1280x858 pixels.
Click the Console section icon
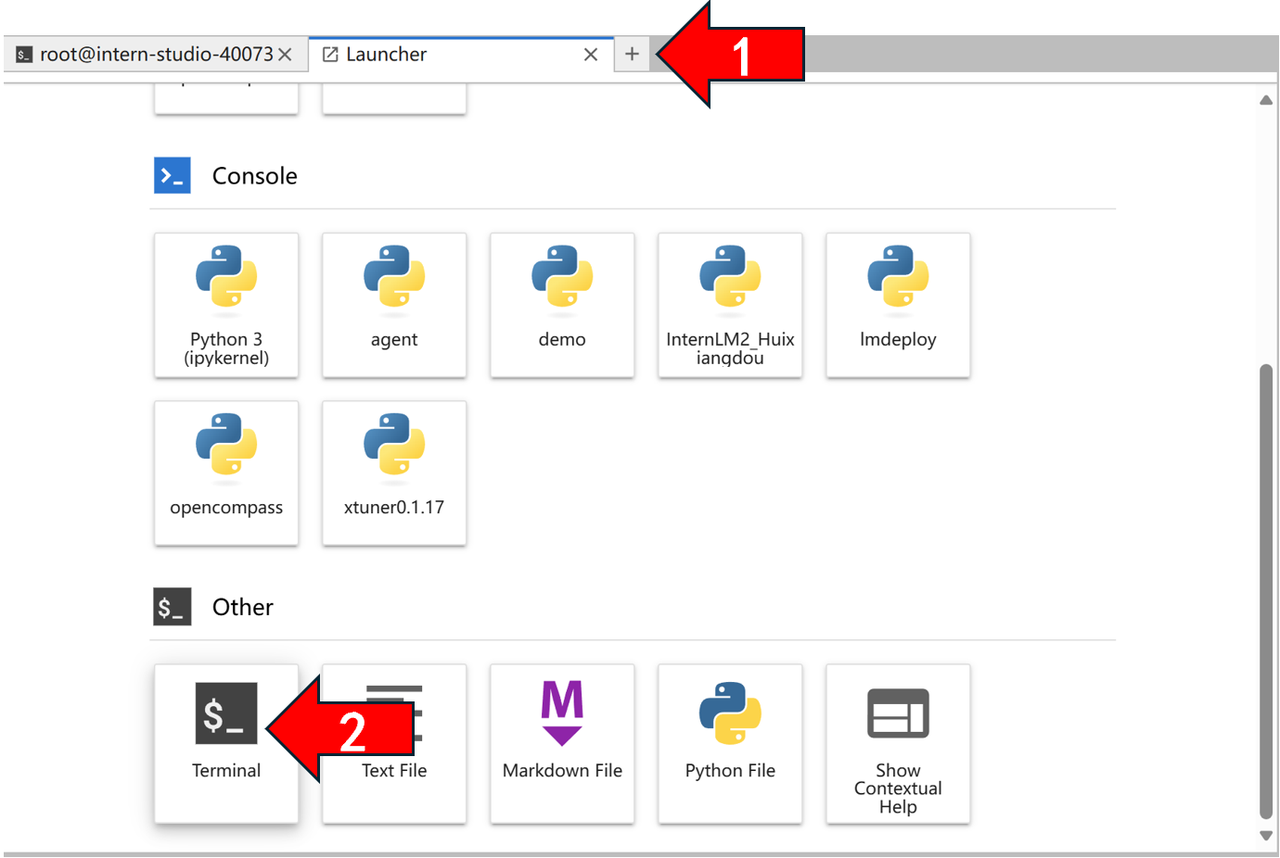pos(172,176)
